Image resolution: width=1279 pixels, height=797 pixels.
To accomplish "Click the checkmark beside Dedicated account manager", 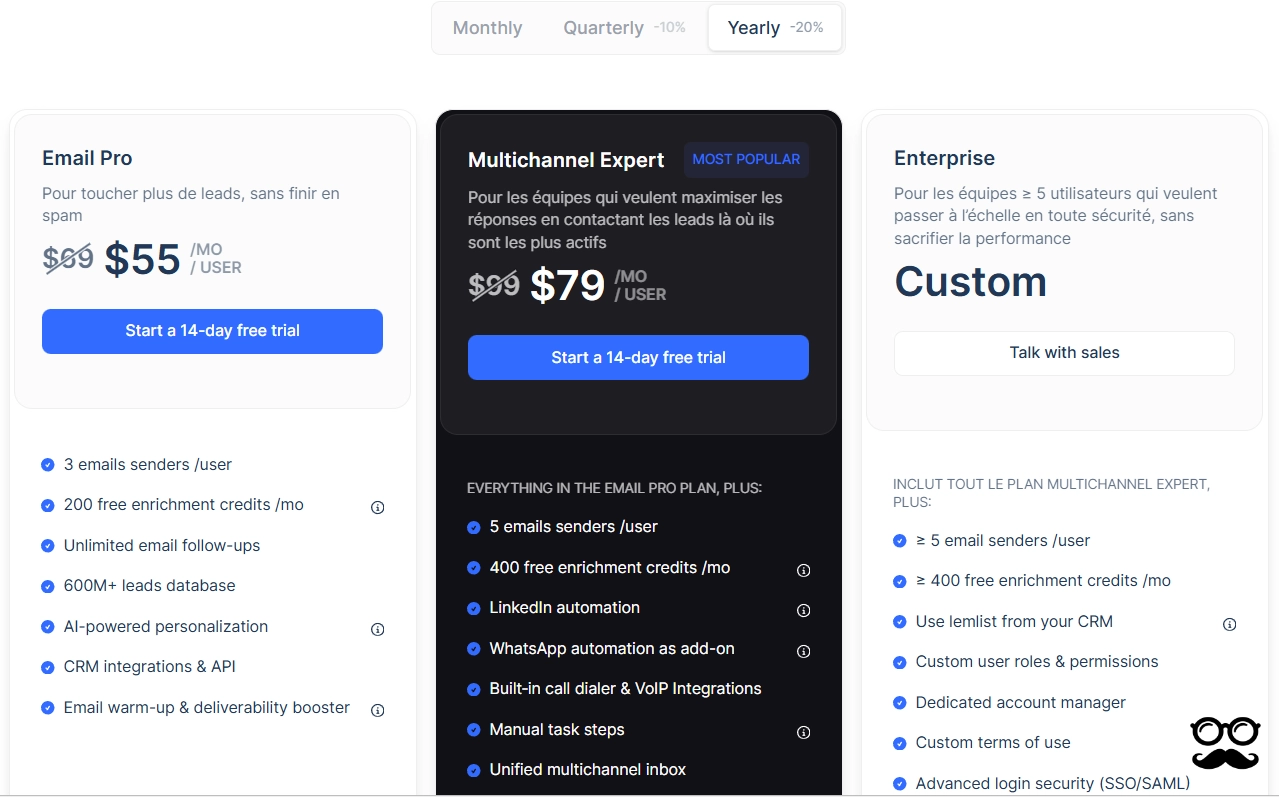I will tap(898, 703).
